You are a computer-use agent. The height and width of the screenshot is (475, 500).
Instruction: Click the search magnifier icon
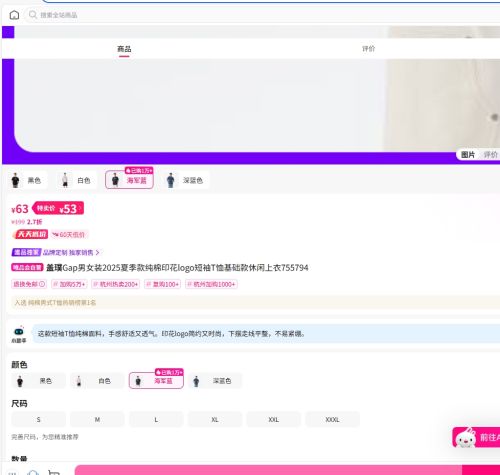33,15
